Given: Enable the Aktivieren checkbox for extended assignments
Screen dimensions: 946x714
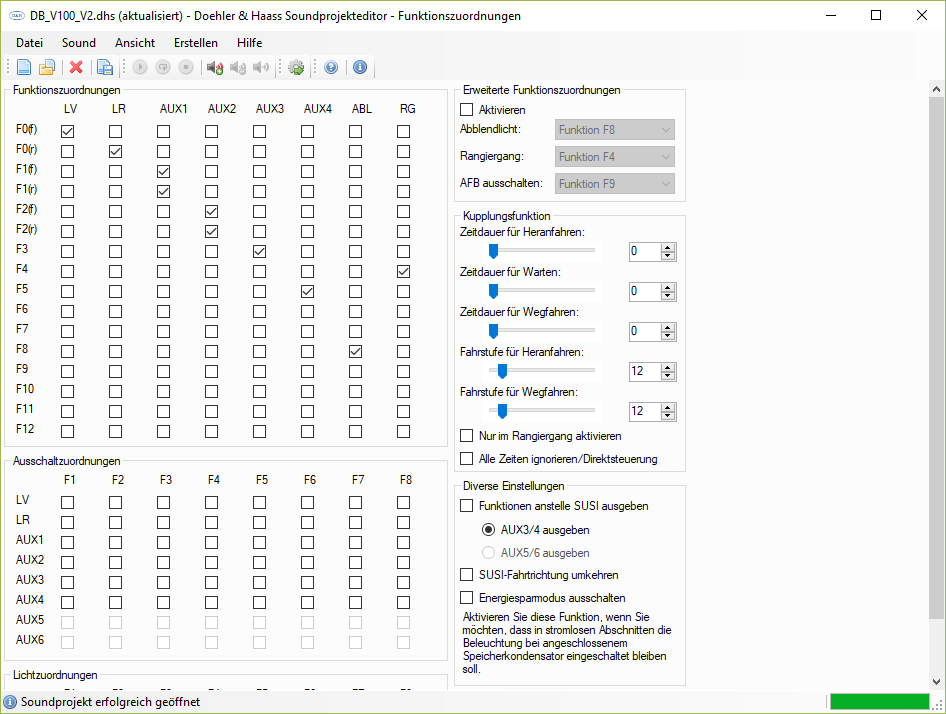Looking at the screenshot, I should [466, 110].
